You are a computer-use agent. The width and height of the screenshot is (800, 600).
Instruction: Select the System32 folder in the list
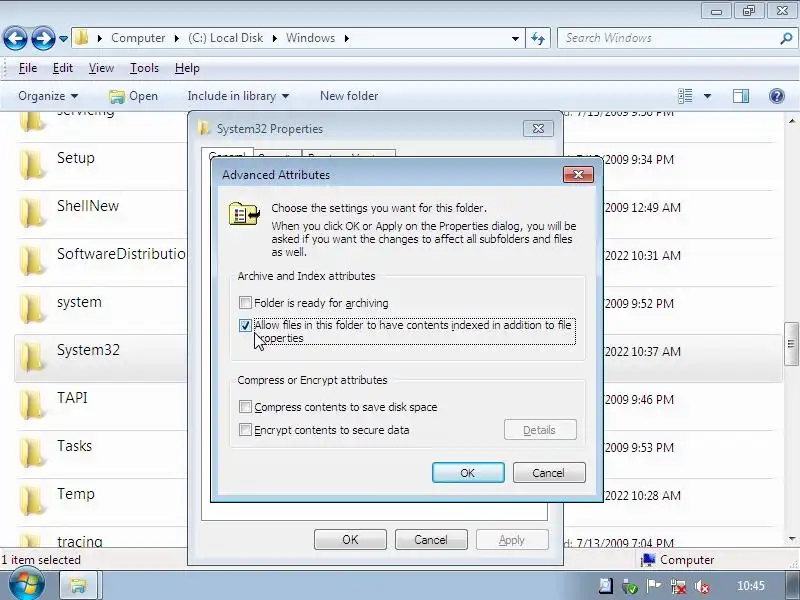(101, 358)
